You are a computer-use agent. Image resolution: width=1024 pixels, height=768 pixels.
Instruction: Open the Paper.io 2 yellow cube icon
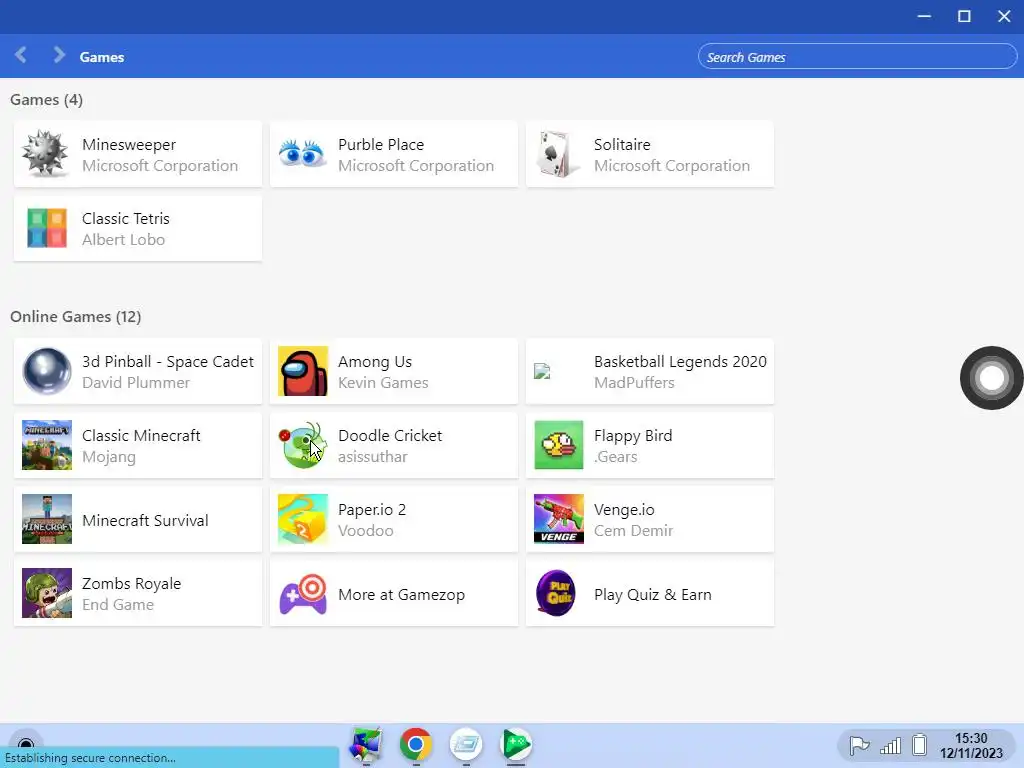coord(302,519)
